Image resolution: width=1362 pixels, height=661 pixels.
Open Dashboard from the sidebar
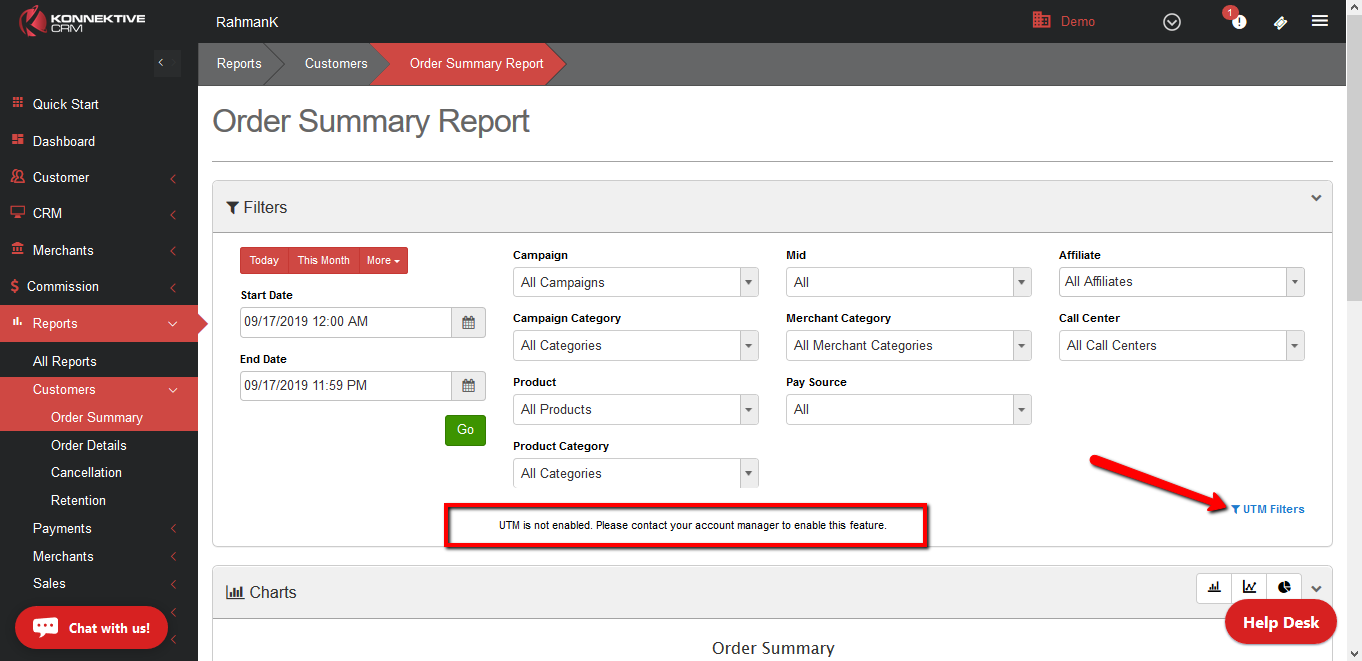pyautogui.click(x=64, y=141)
